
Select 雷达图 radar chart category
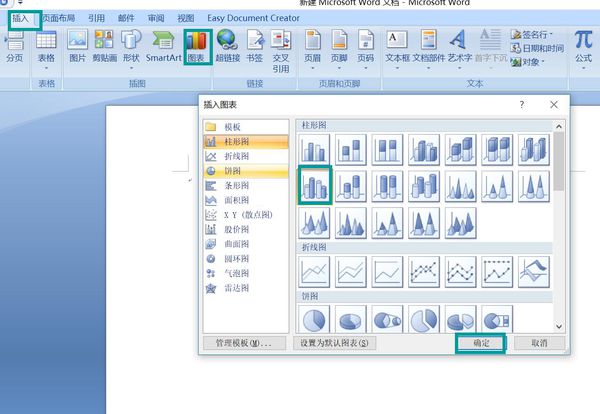pyautogui.click(x=246, y=288)
